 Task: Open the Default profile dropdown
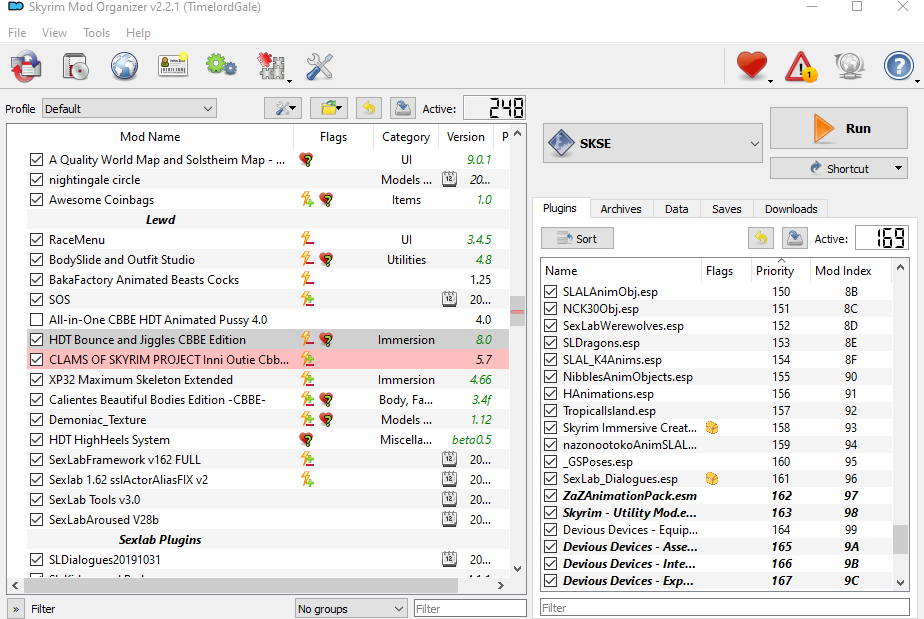(x=129, y=108)
